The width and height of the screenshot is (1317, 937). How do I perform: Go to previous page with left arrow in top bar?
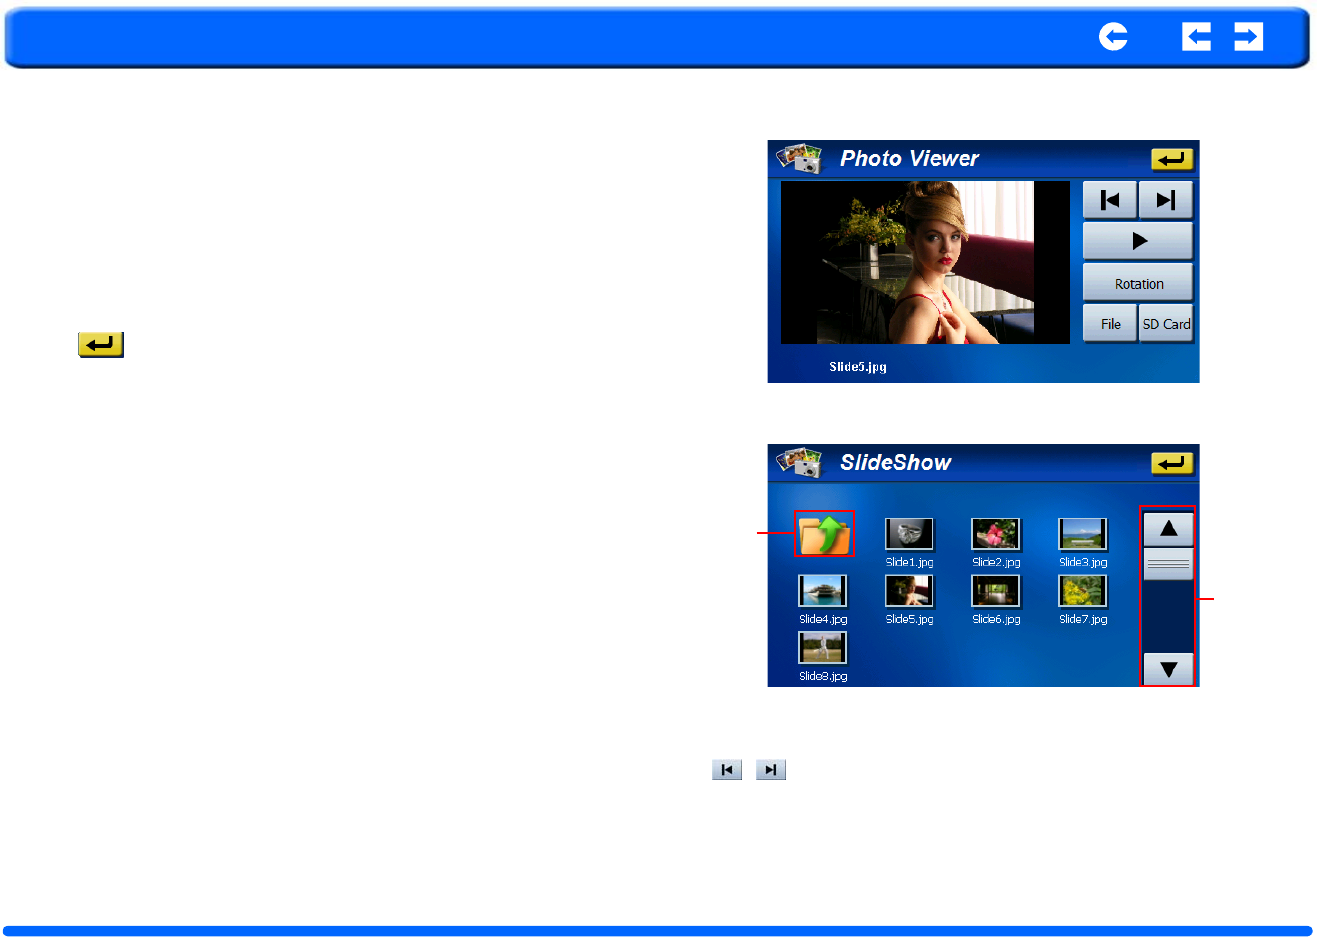[1196, 37]
